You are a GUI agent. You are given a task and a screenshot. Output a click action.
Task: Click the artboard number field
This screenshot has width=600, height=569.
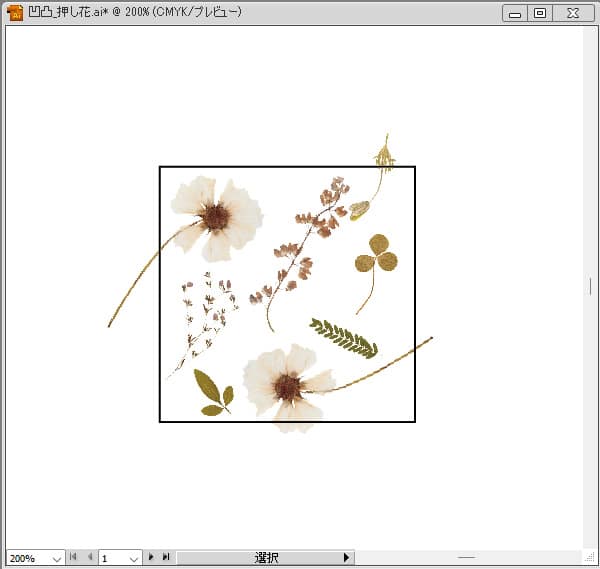click(x=111, y=558)
